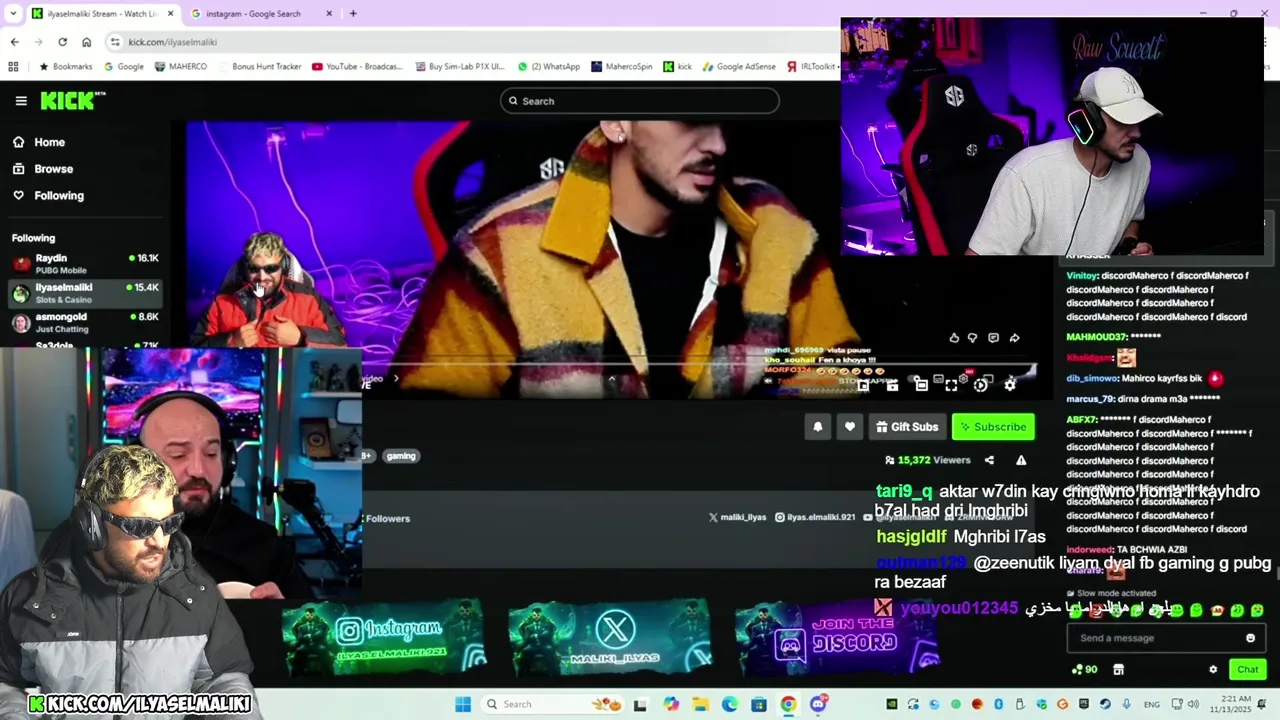Viewport: 1280px width, 720px height.
Task: Open MahercoSpin bookmark
Action: [622, 67]
